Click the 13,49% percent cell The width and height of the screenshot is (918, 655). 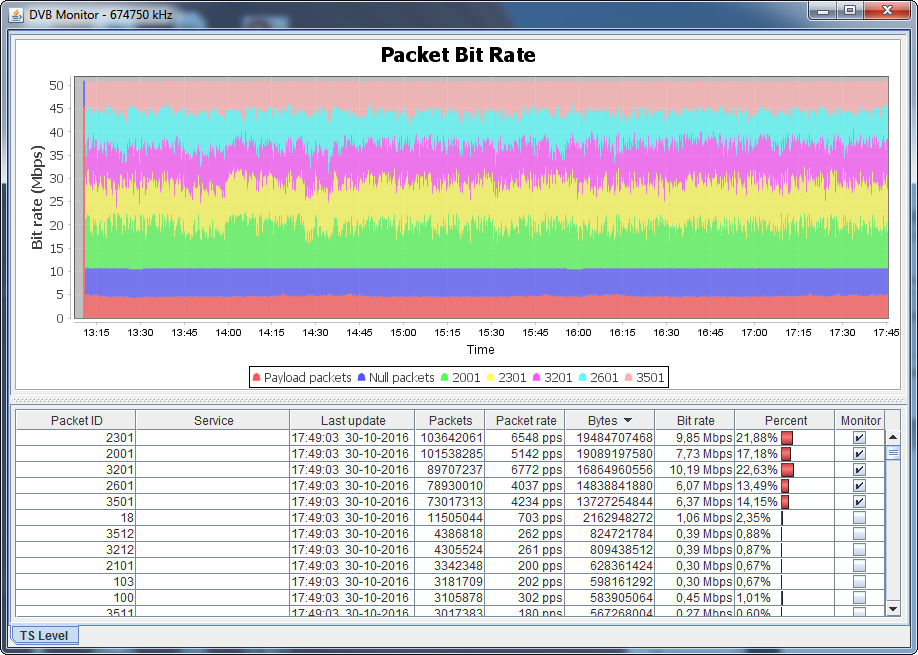tap(785, 486)
